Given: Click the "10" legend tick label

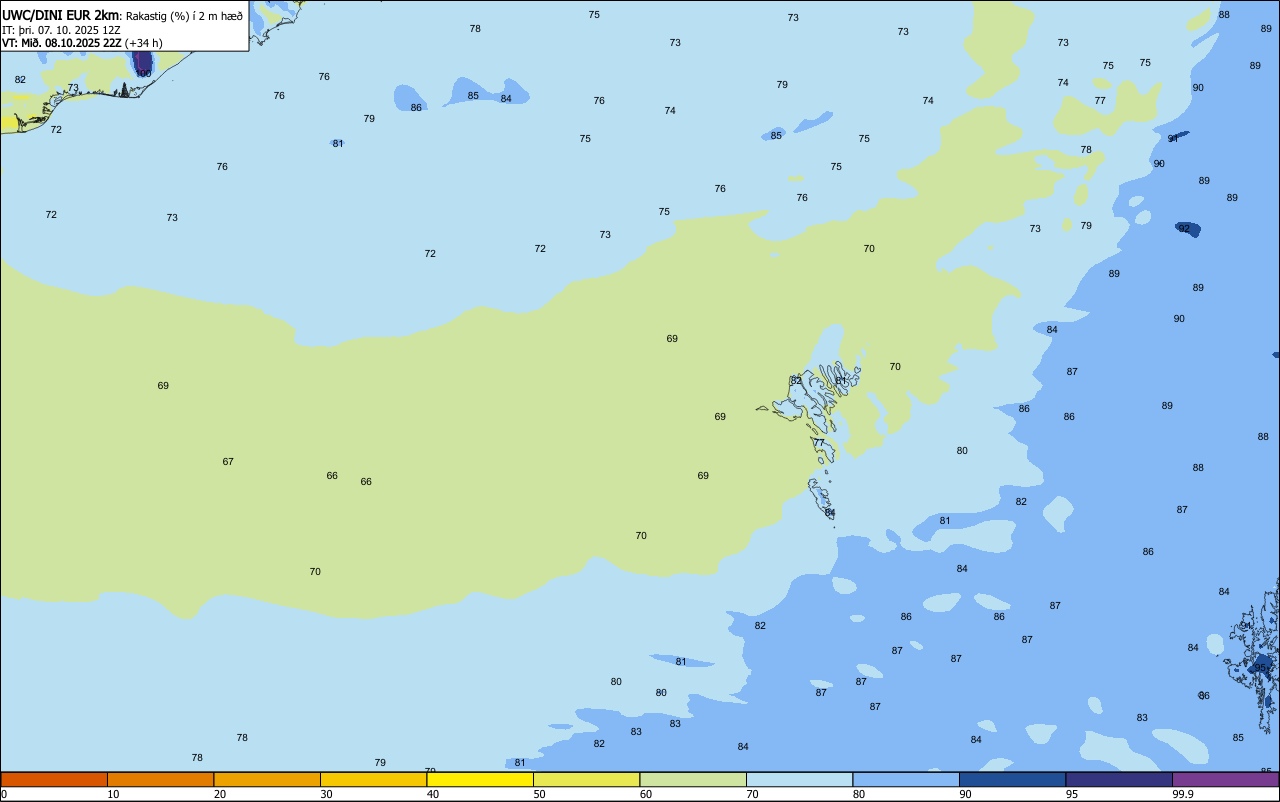Looking at the screenshot, I should (x=113, y=794).
